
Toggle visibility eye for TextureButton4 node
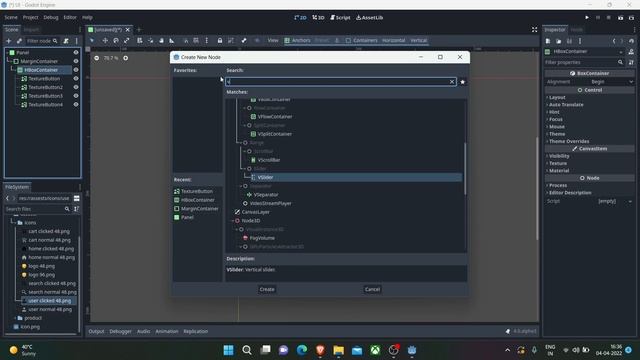point(76,104)
